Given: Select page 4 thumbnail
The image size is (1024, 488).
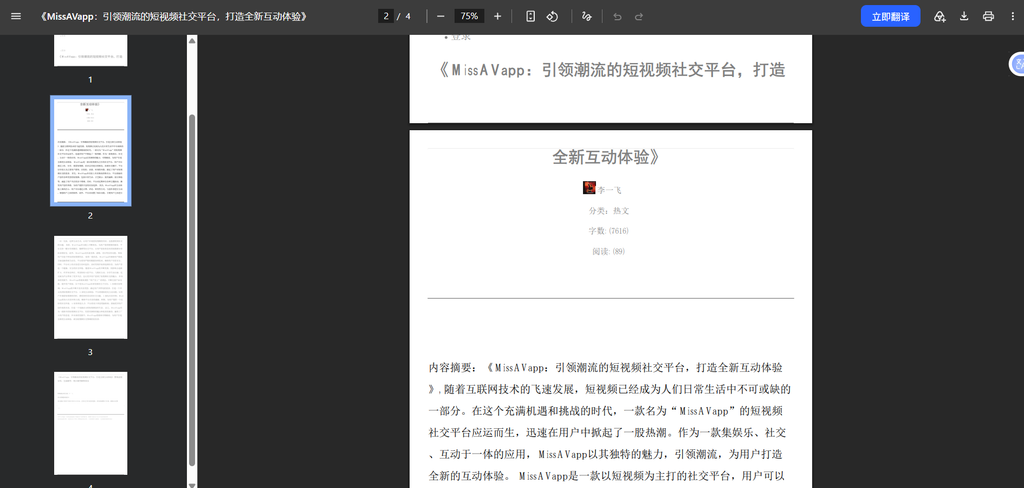Looking at the screenshot, I should pos(91,423).
